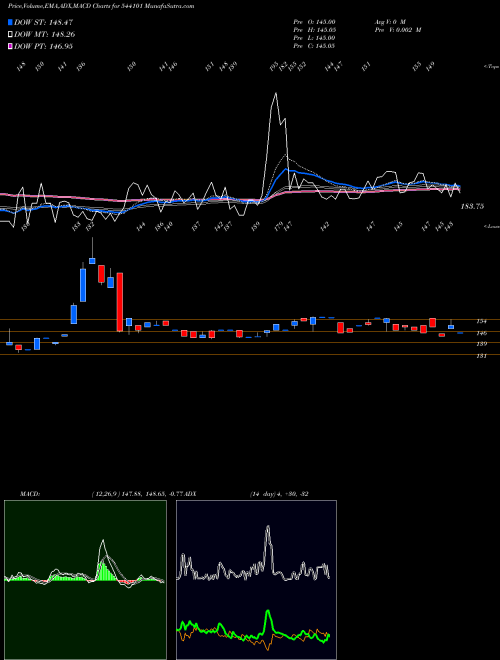The width and height of the screenshot is (500, 660).
Task: Select the 'DOW ST: 148.47' legend text
Action: coord(44,22)
